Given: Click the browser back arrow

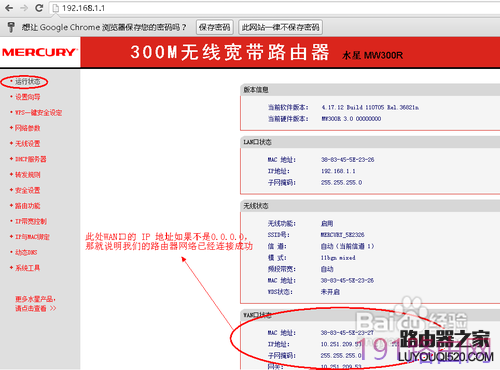Looking at the screenshot, I should pyautogui.click(x=9, y=8).
